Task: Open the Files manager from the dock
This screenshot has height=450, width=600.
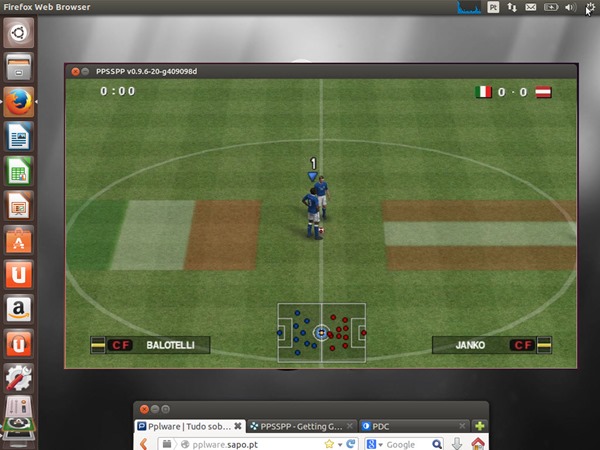Action: click(18, 67)
